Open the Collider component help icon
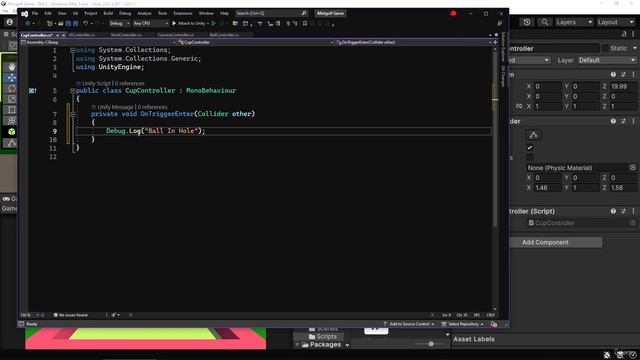This screenshot has width=640, height=360. (x=613, y=121)
